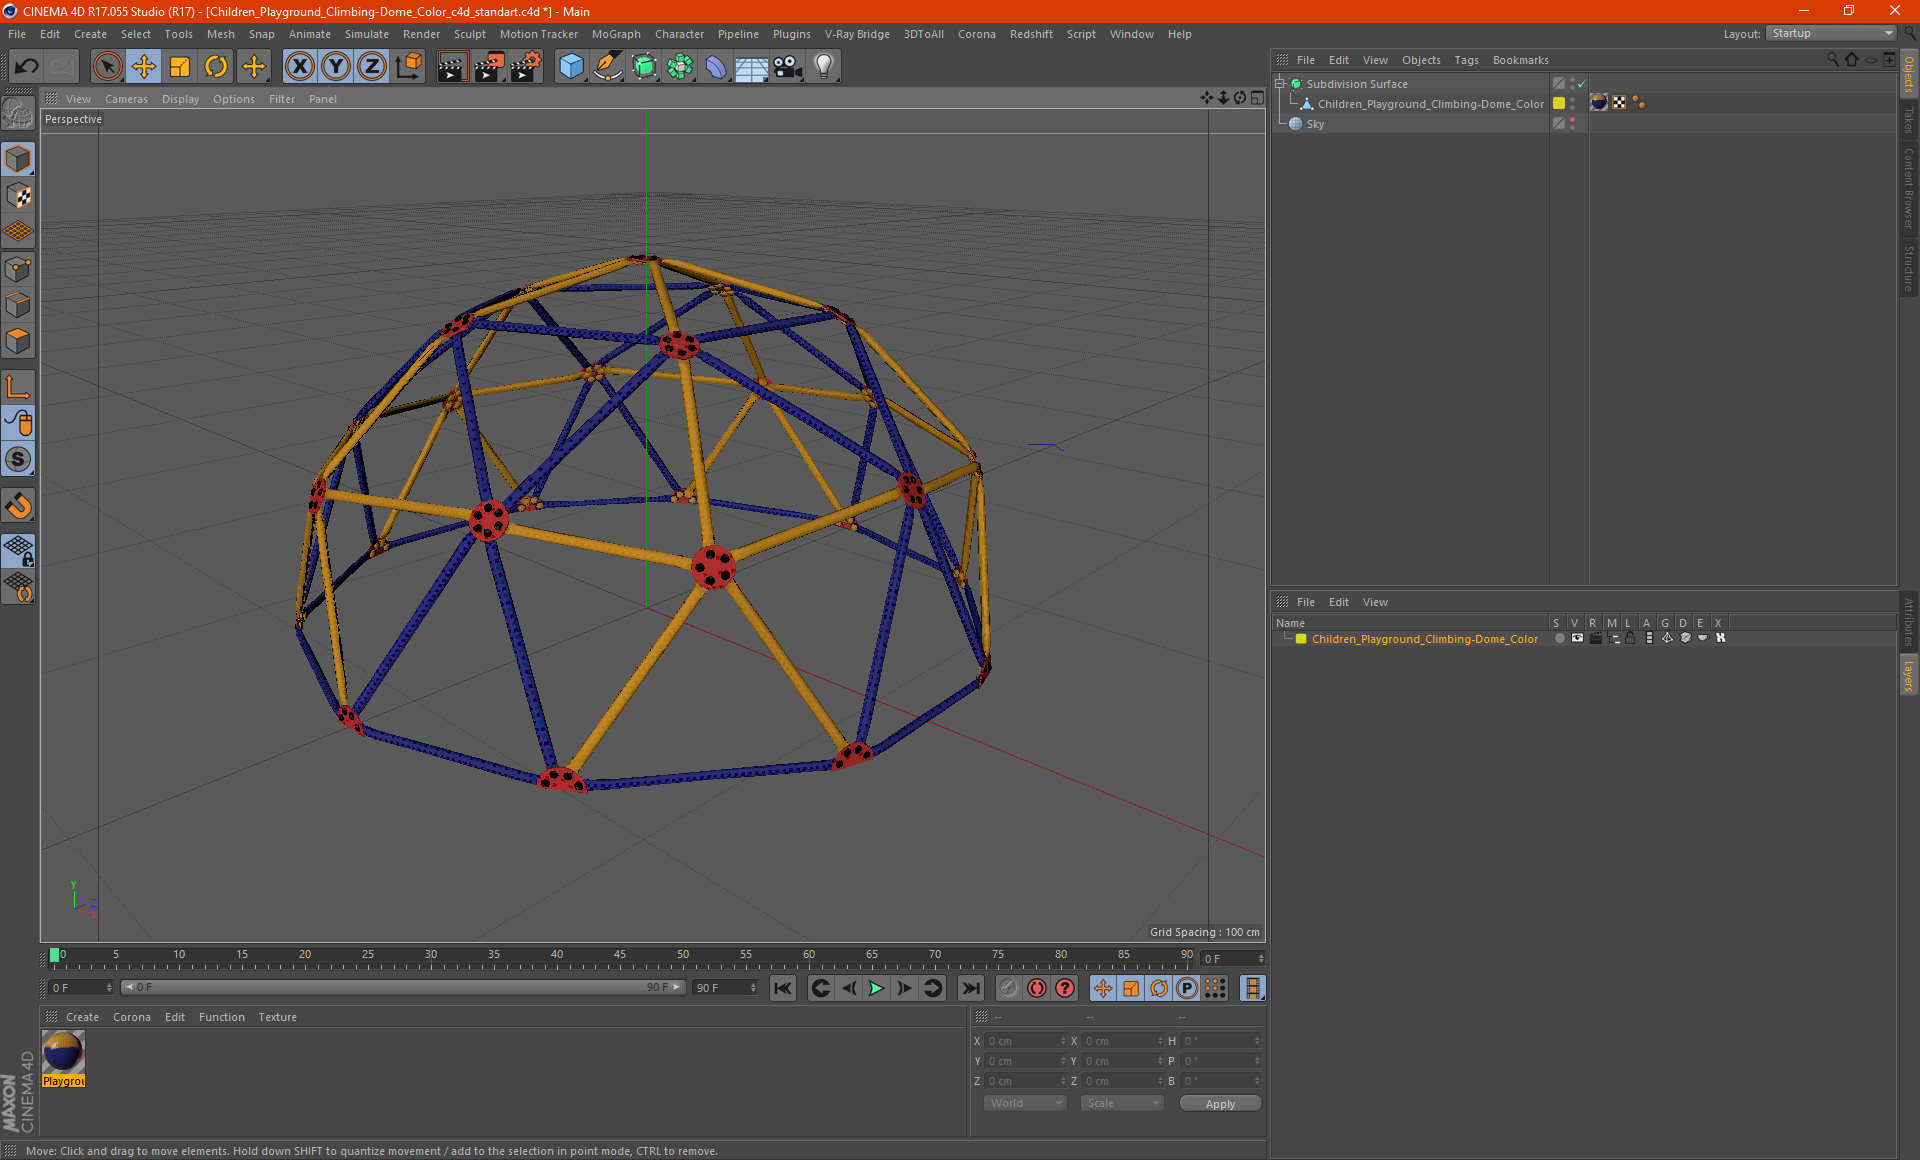This screenshot has width=1920, height=1160.
Task: Add a Floor environment object
Action: pos(752,67)
